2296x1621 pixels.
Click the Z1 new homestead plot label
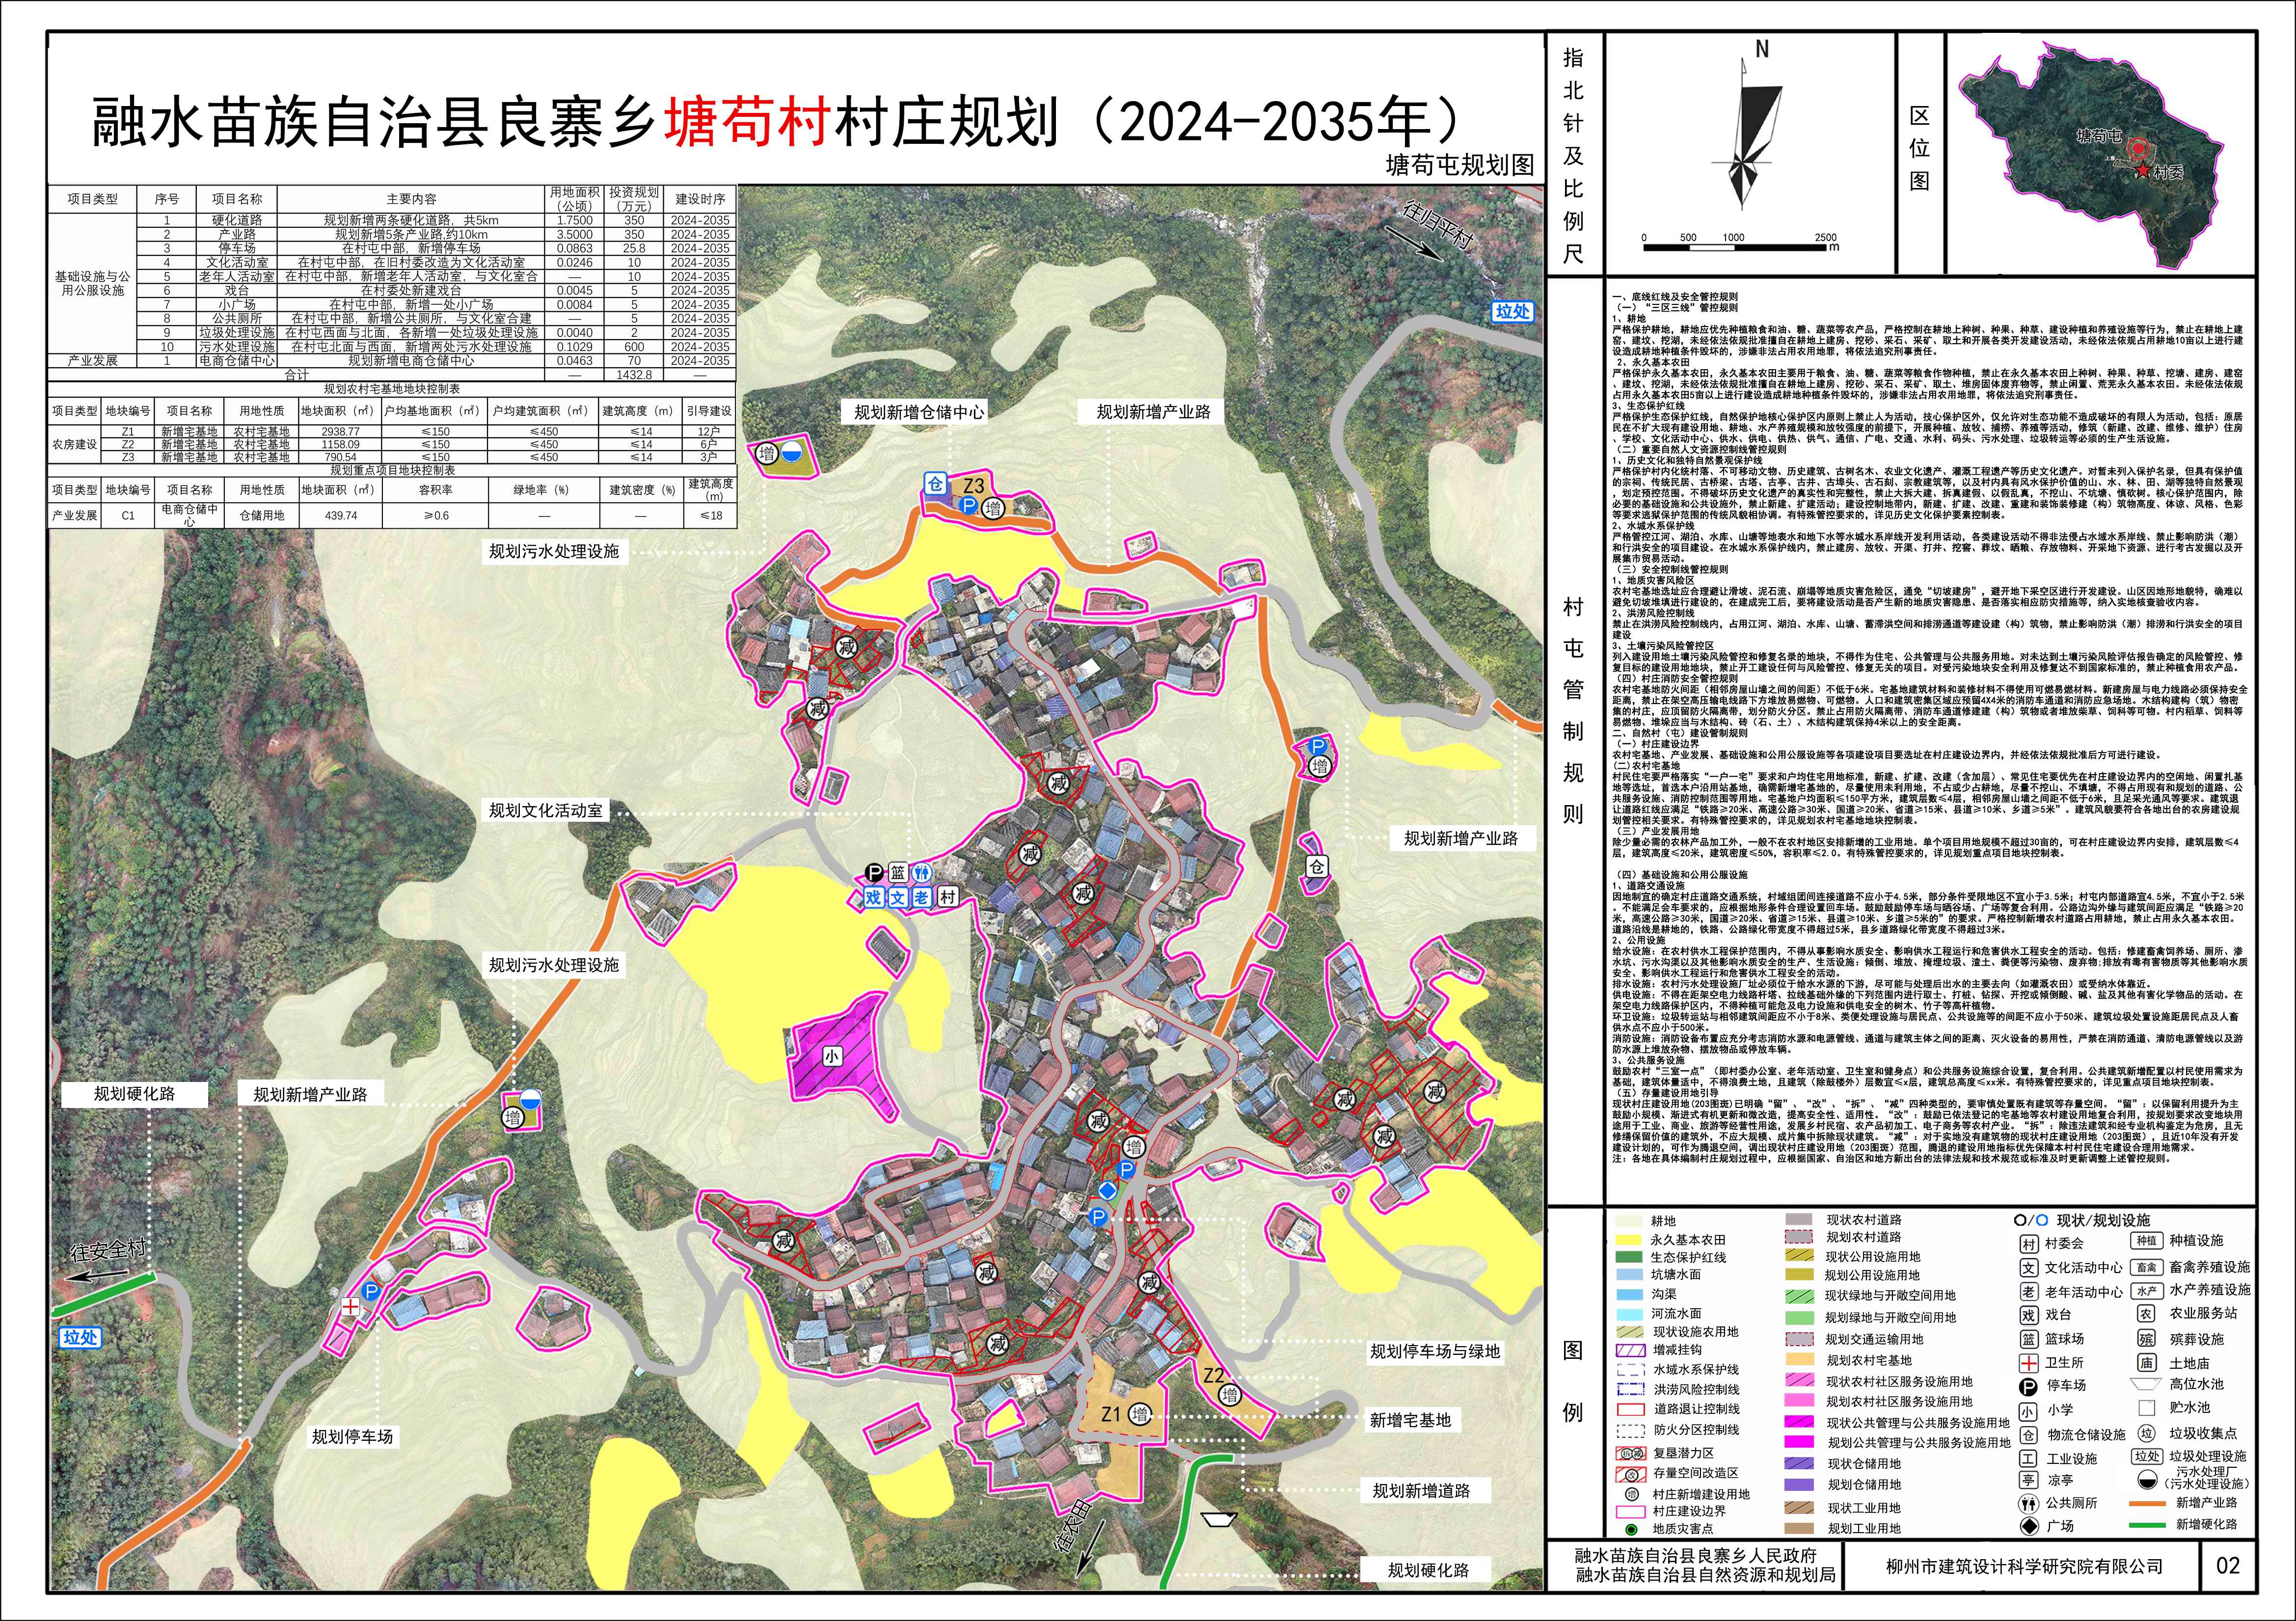[x=1112, y=1414]
